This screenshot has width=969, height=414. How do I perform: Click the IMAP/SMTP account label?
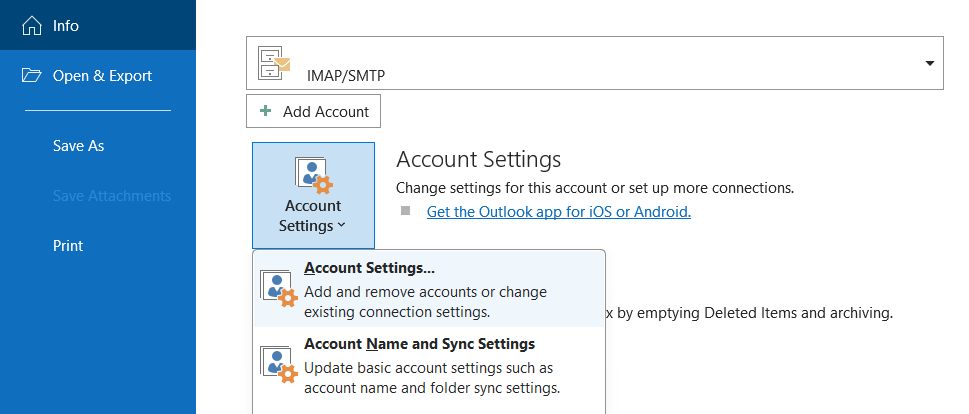tap(345, 76)
